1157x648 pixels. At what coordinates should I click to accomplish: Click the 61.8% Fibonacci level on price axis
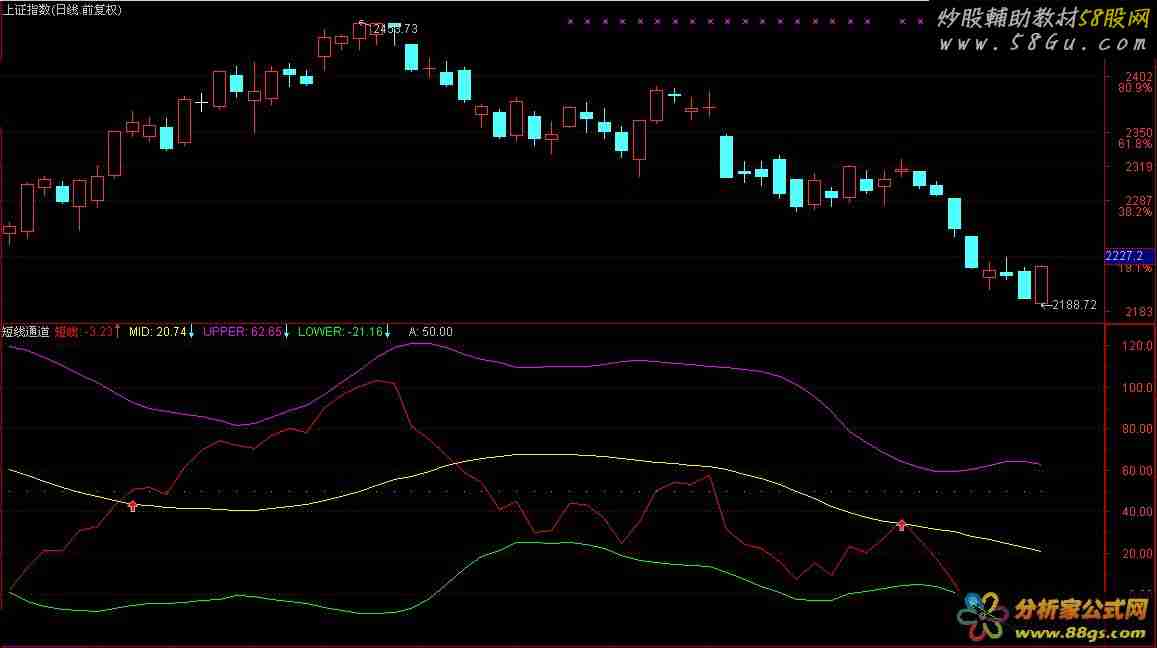pos(1134,144)
